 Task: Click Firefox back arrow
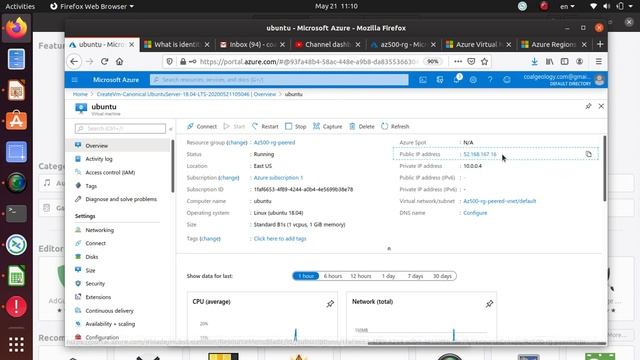[74, 62]
